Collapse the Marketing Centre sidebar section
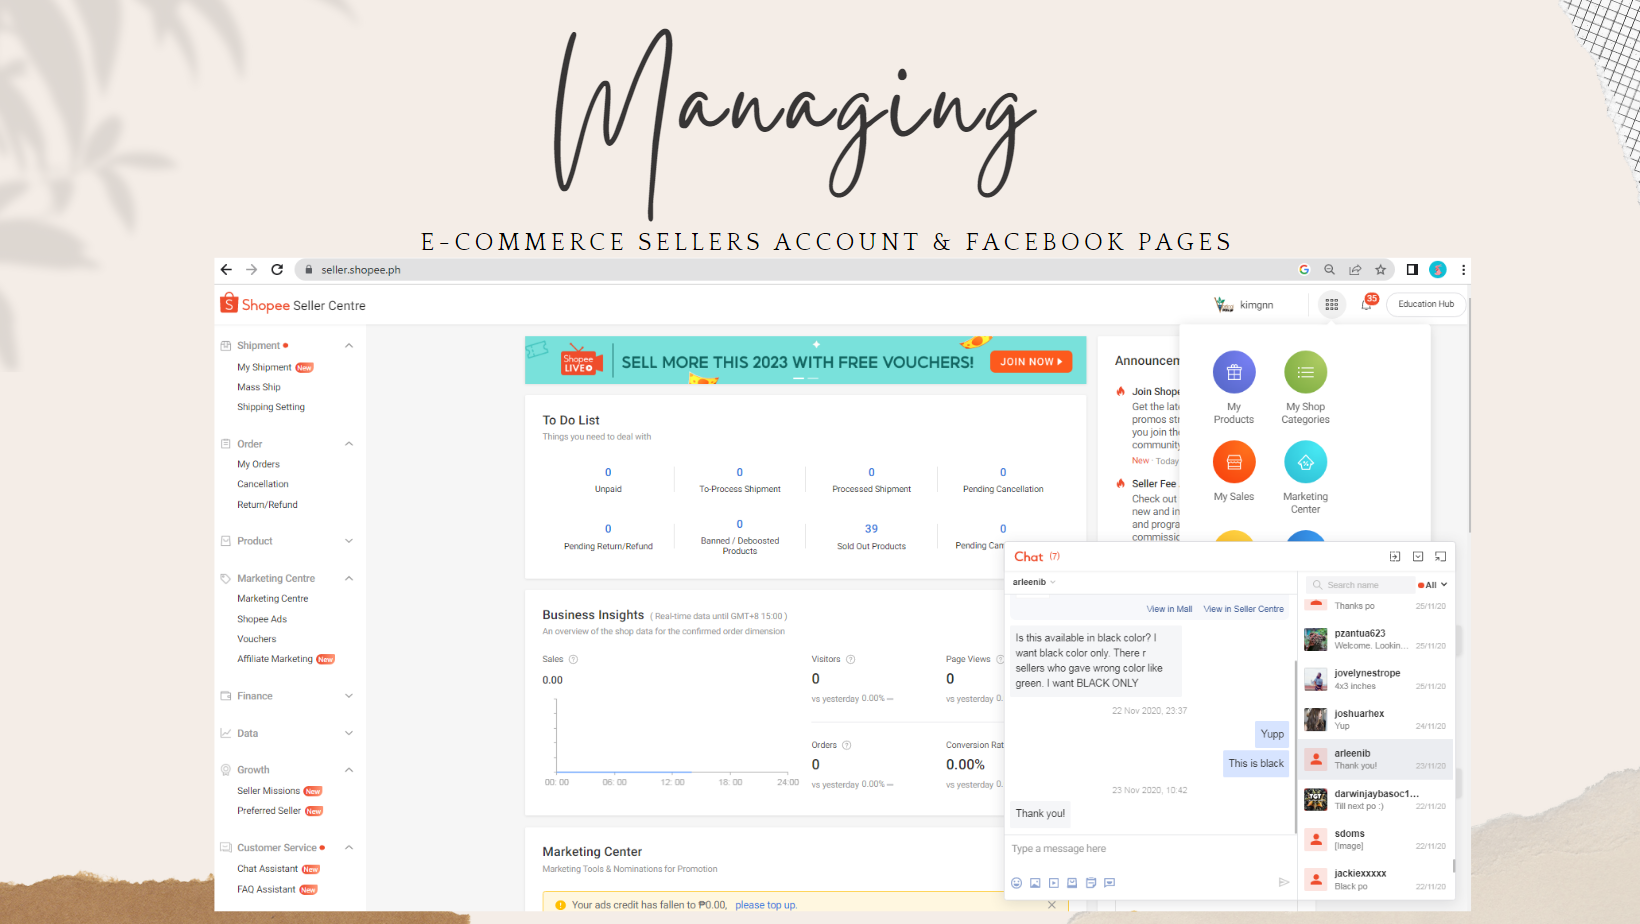 click(349, 579)
